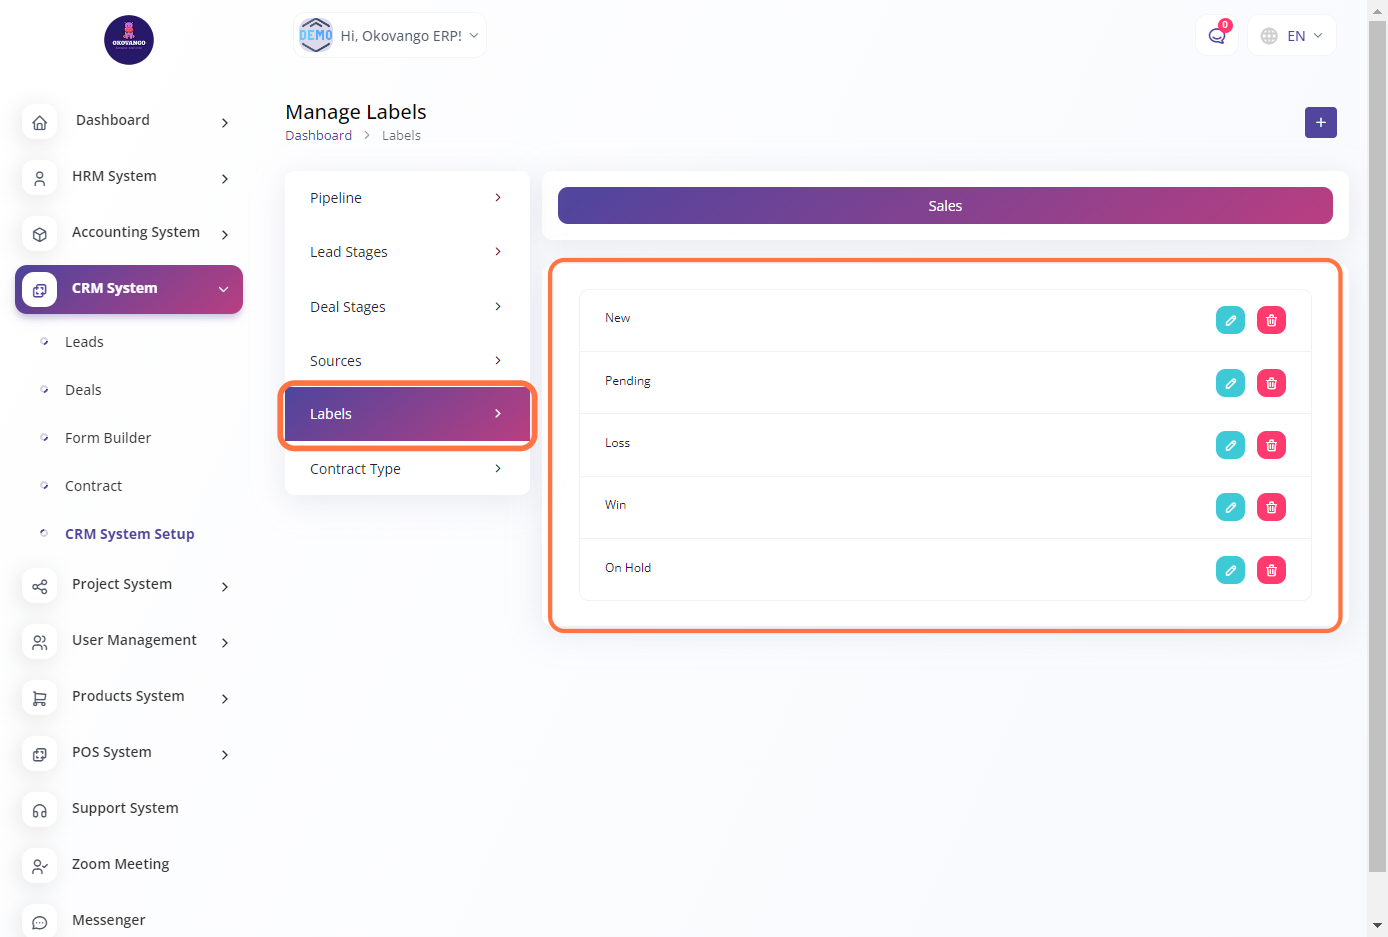Click the edit icon for Loss label

(x=1230, y=445)
